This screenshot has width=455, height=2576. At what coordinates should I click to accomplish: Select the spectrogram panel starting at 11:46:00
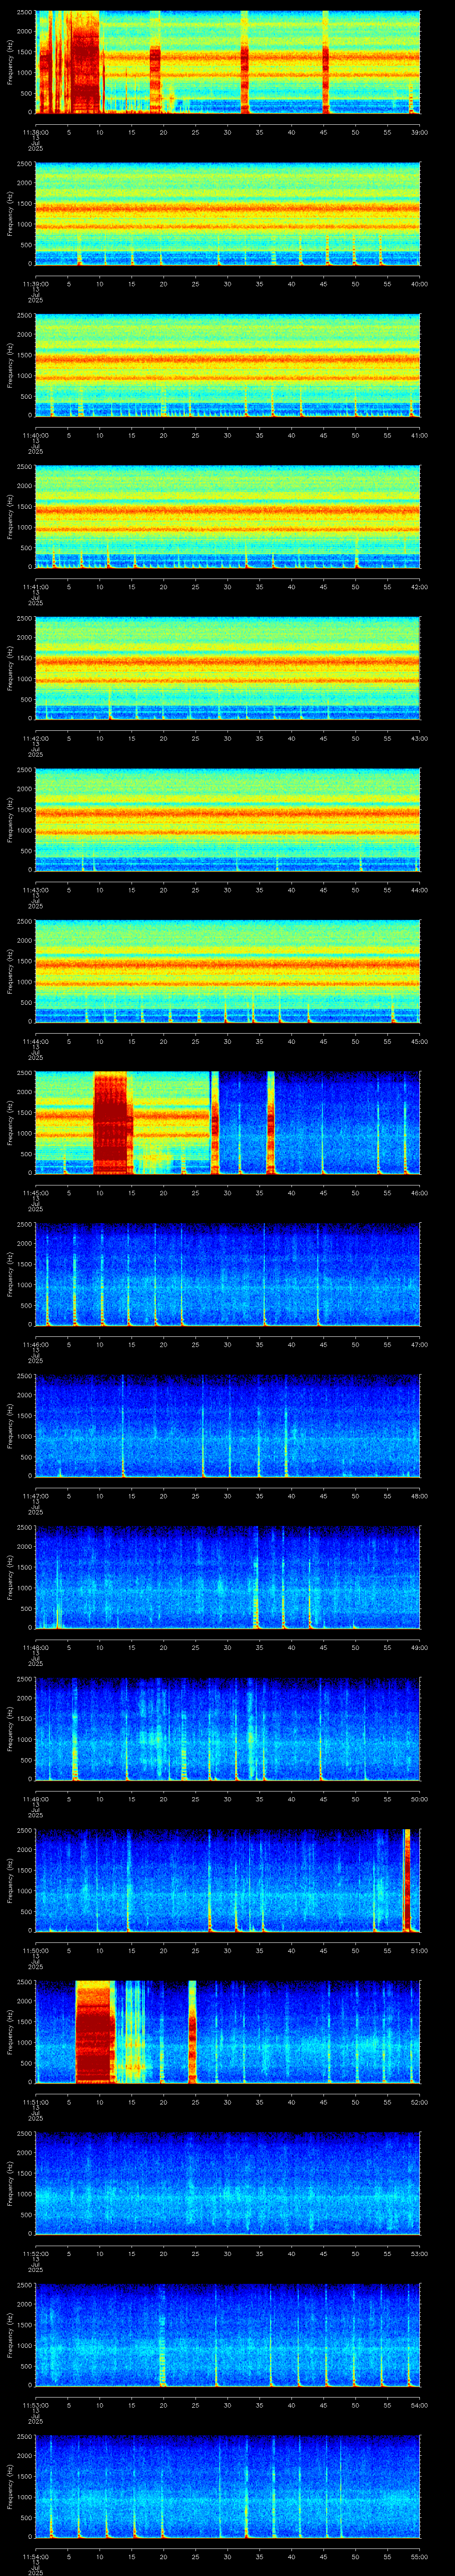(227, 1275)
